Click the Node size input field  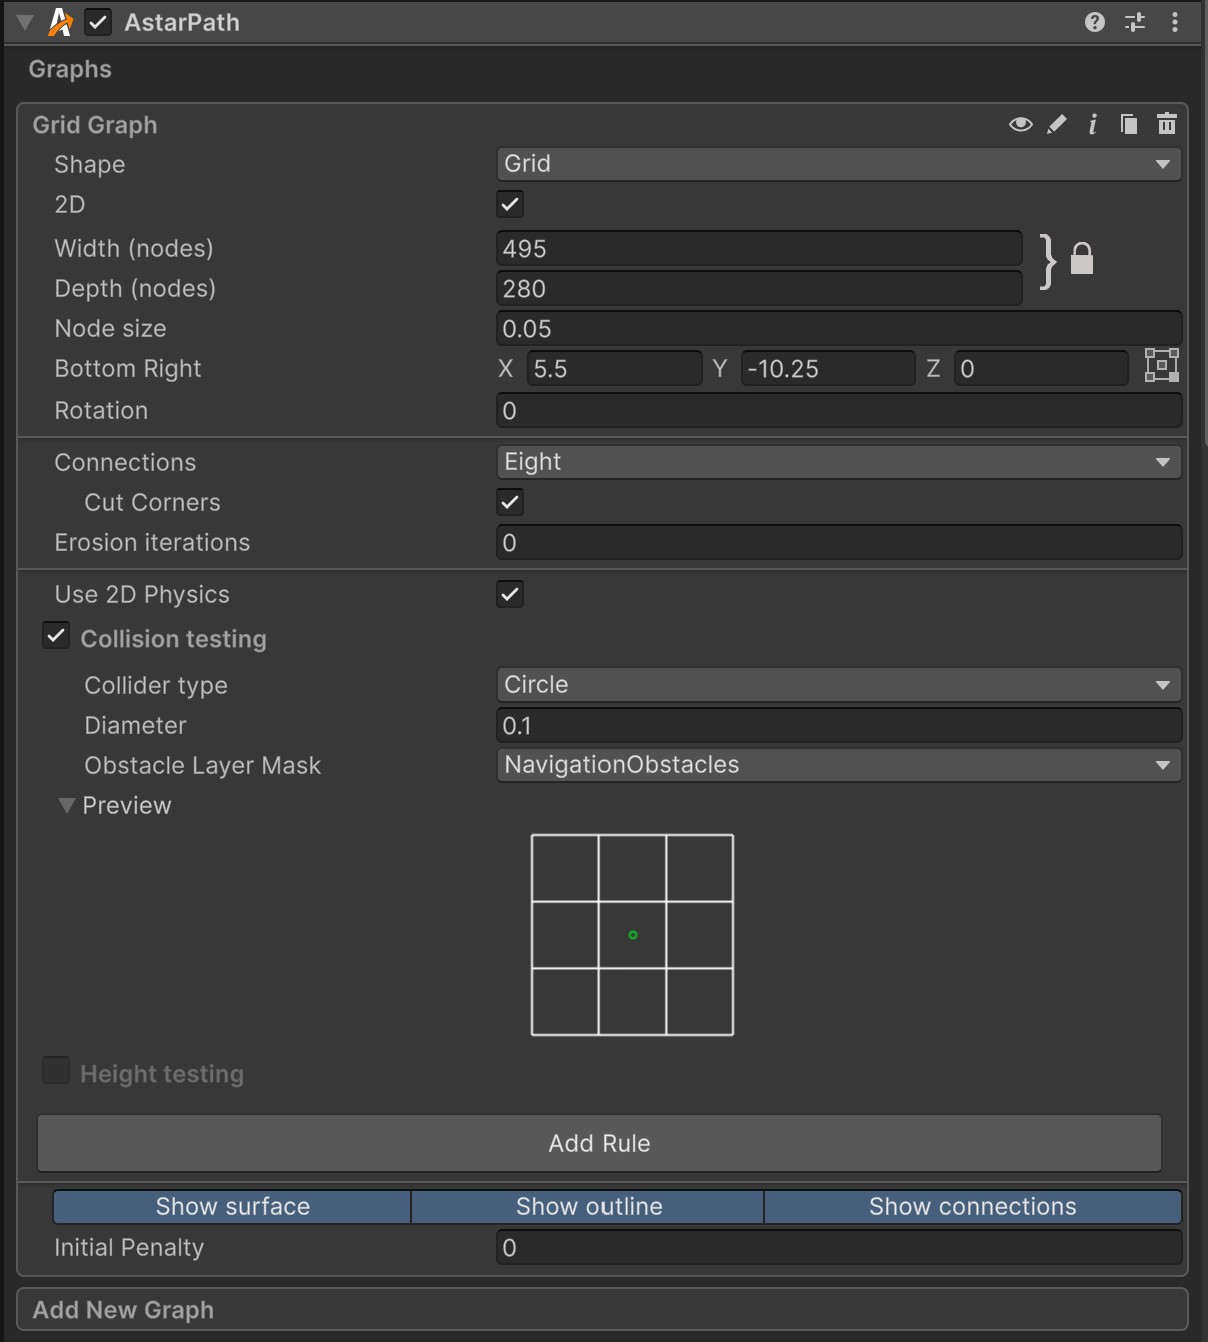(838, 329)
